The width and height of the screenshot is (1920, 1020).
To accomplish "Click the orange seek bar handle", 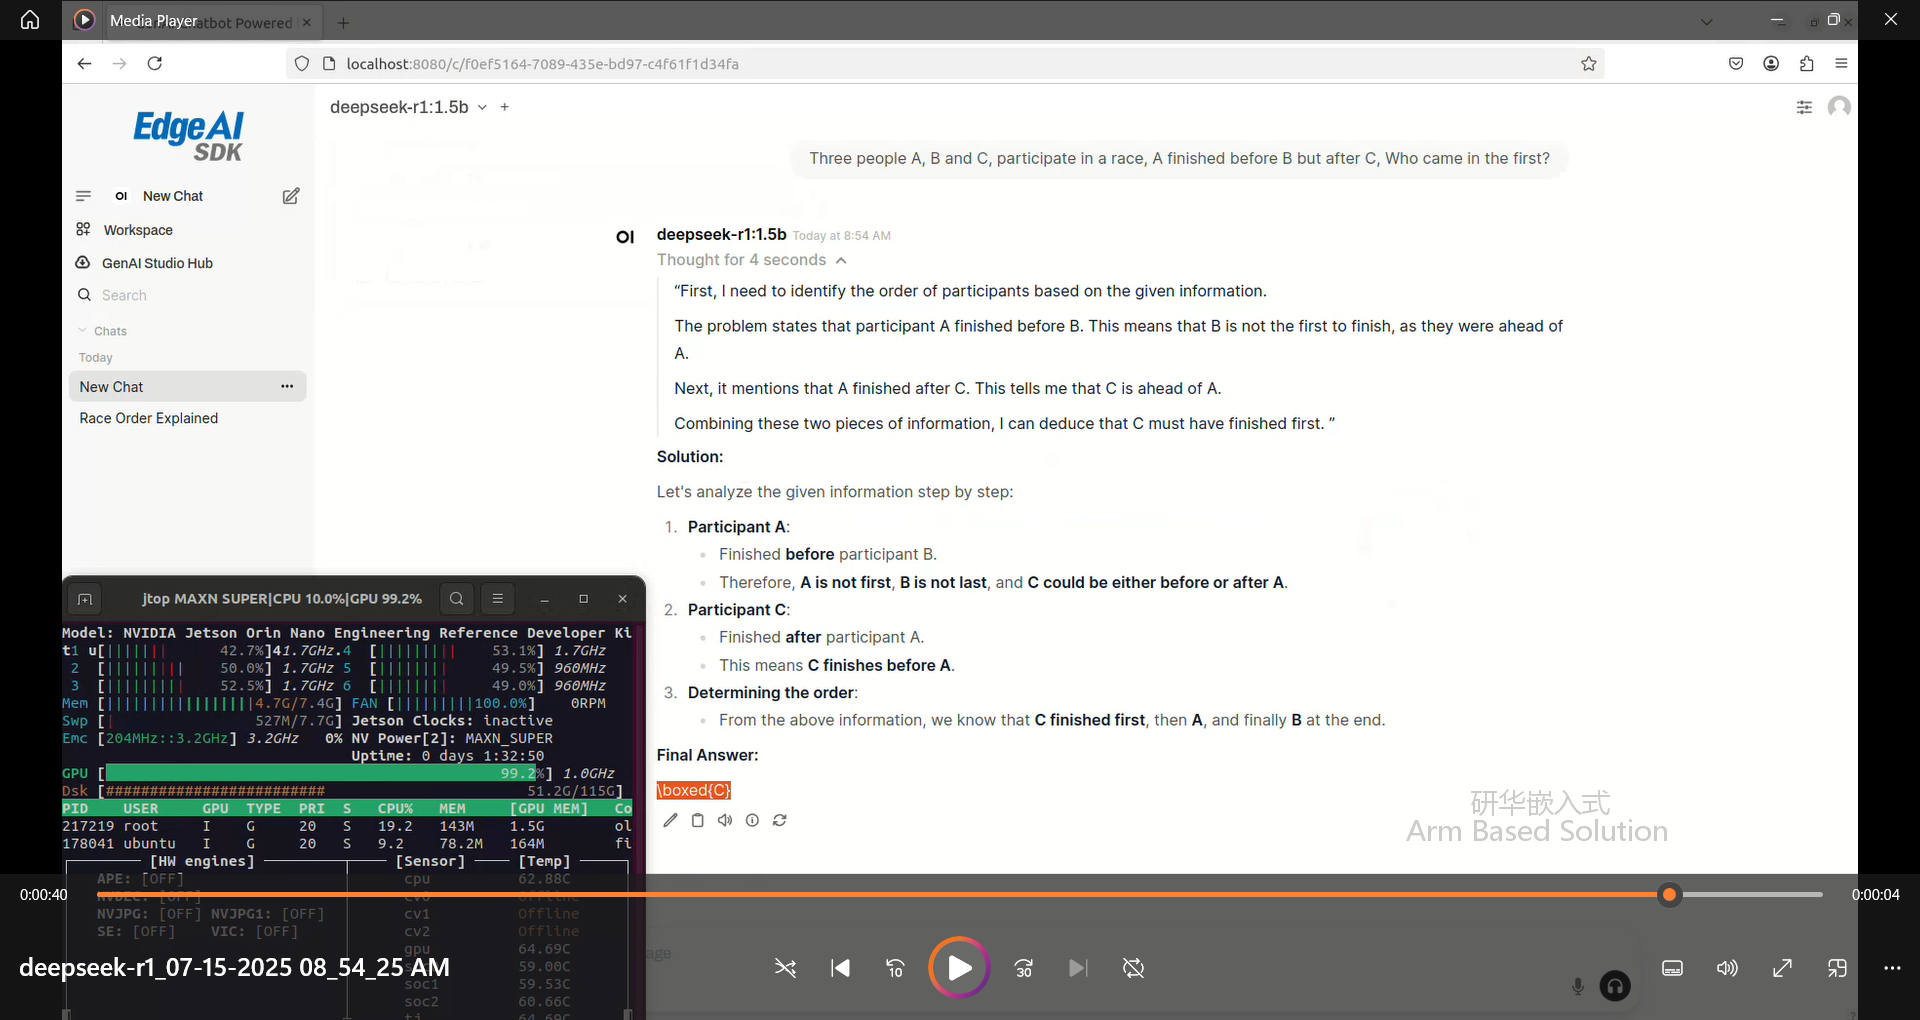I will (x=1669, y=895).
